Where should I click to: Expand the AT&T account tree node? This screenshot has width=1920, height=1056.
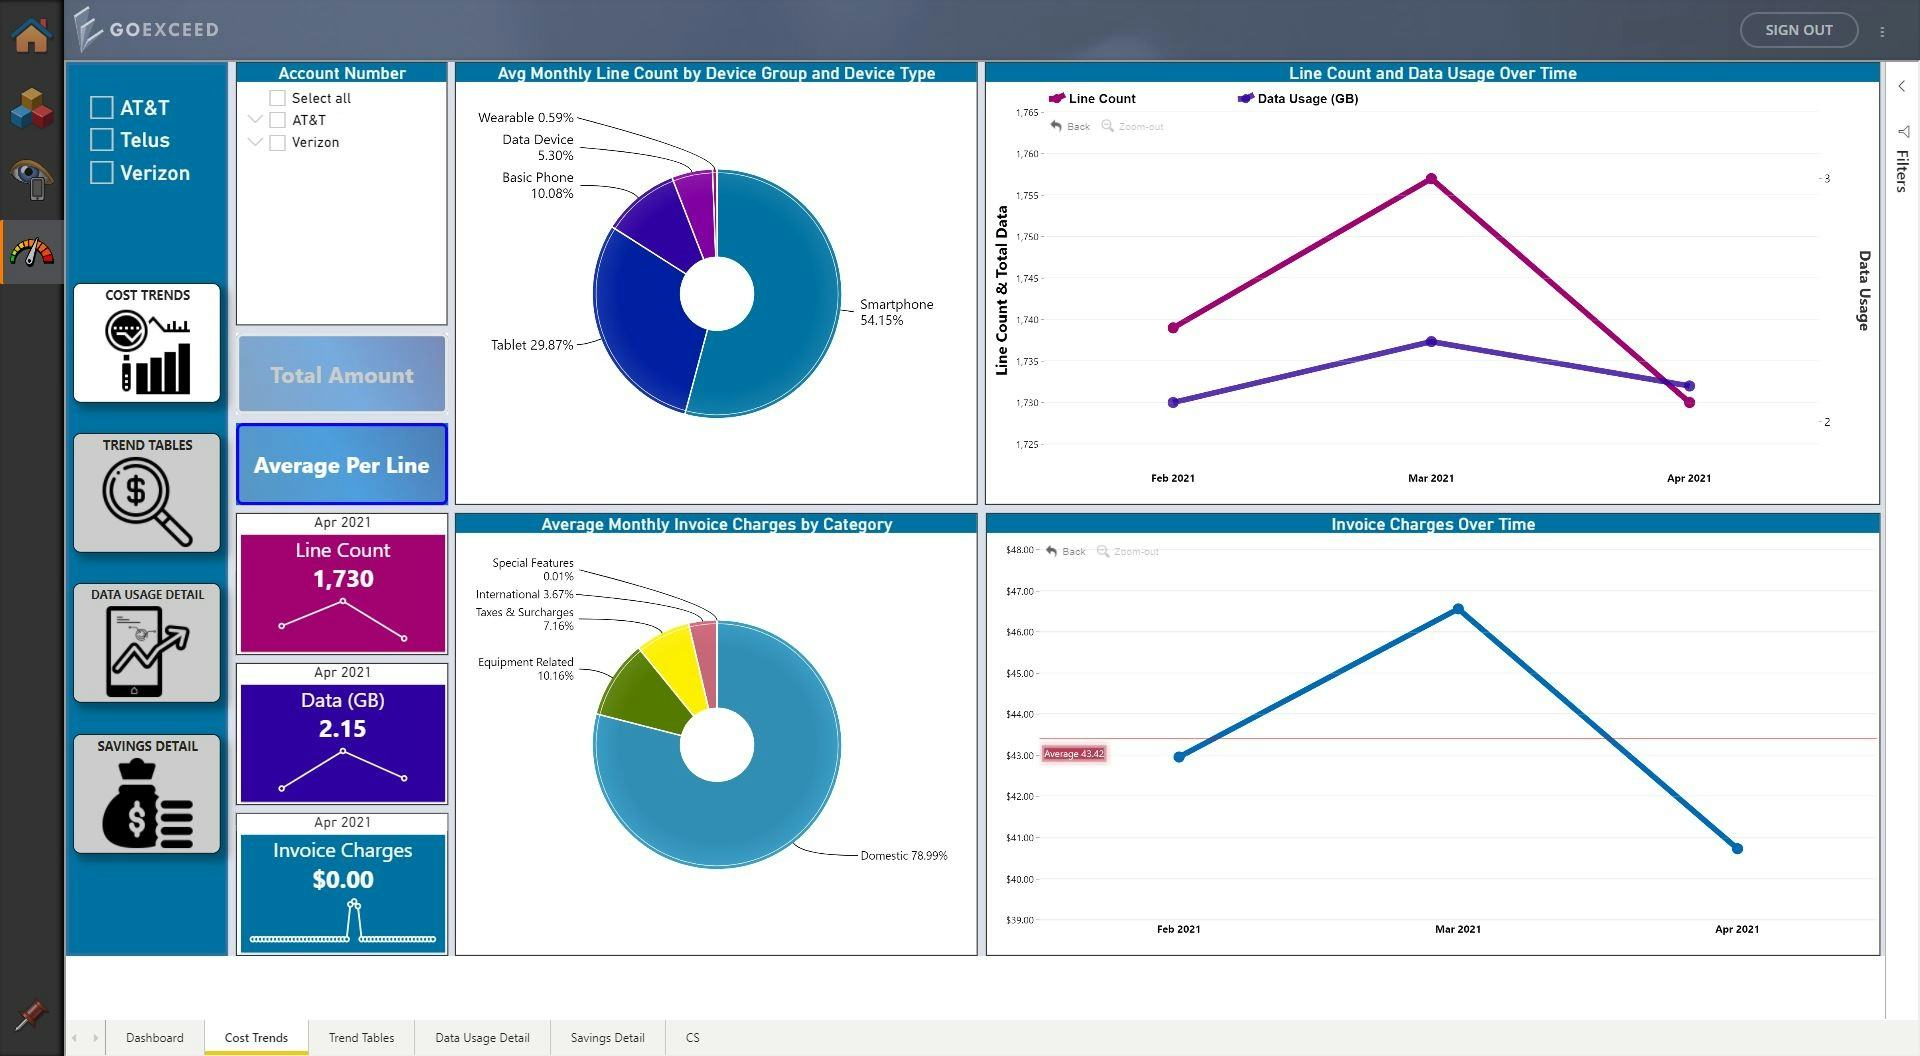pyautogui.click(x=256, y=119)
